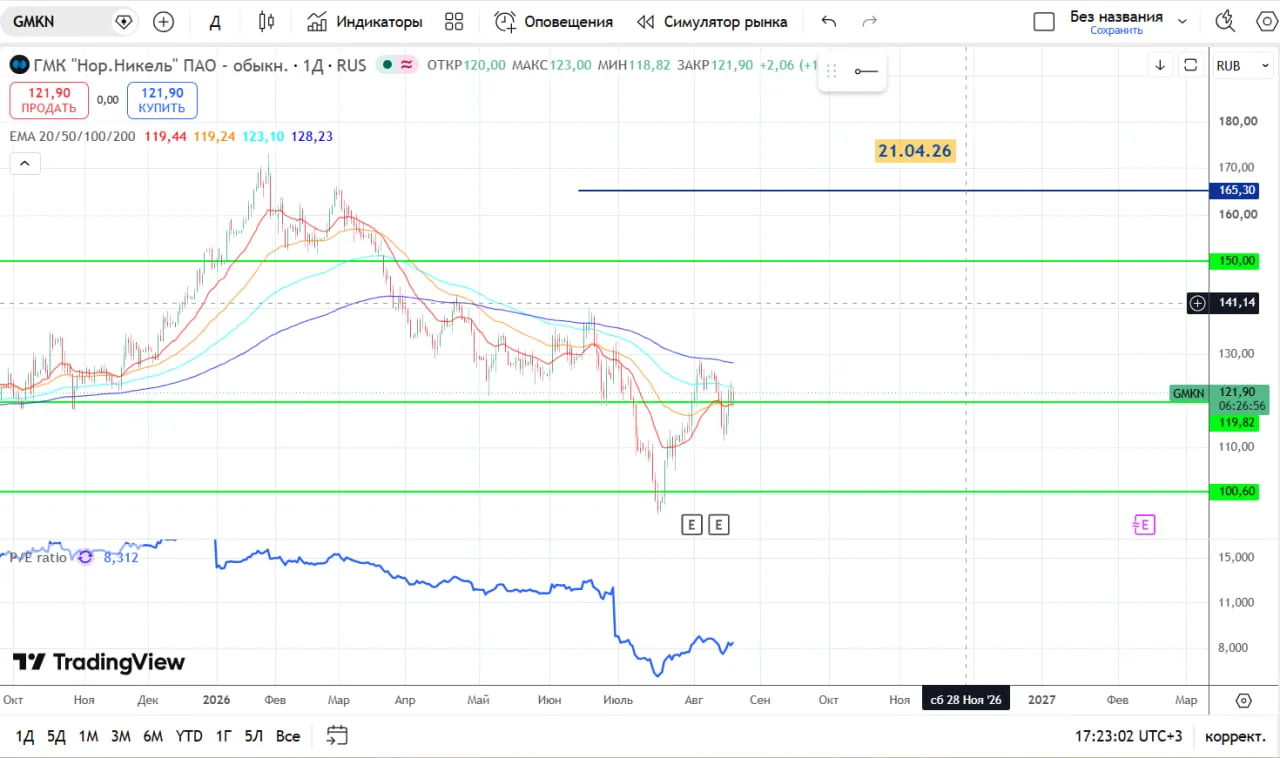Click the add symbol plus icon
Image resolution: width=1280 pixels, height=758 pixels.
pos(163,21)
